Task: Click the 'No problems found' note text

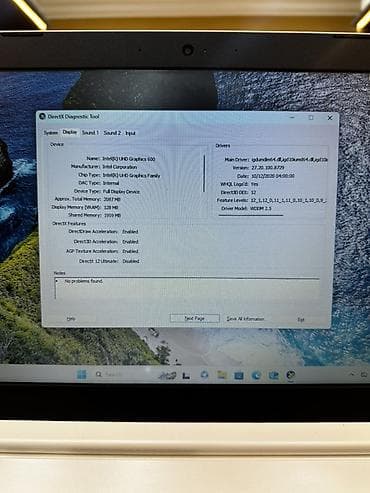Action: 84,281
